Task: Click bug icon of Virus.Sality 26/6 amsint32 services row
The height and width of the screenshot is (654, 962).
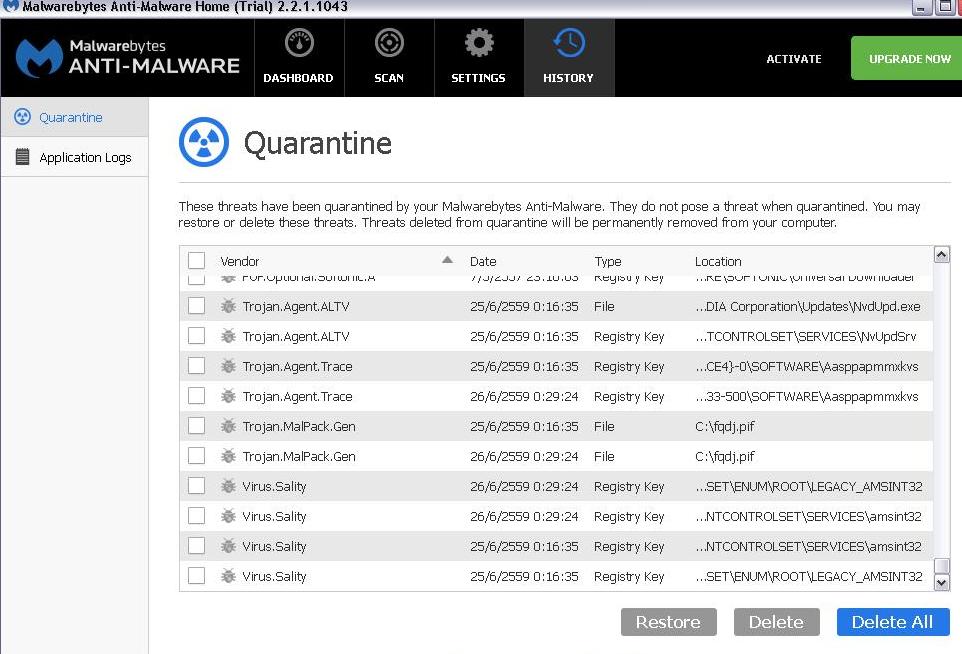Action: point(228,516)
